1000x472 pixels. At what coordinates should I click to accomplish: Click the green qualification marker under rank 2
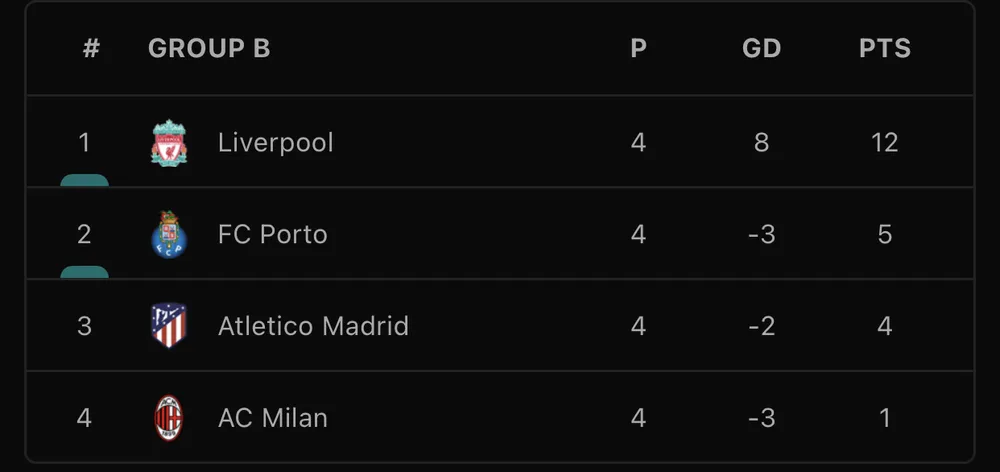[x=84, y=272]
